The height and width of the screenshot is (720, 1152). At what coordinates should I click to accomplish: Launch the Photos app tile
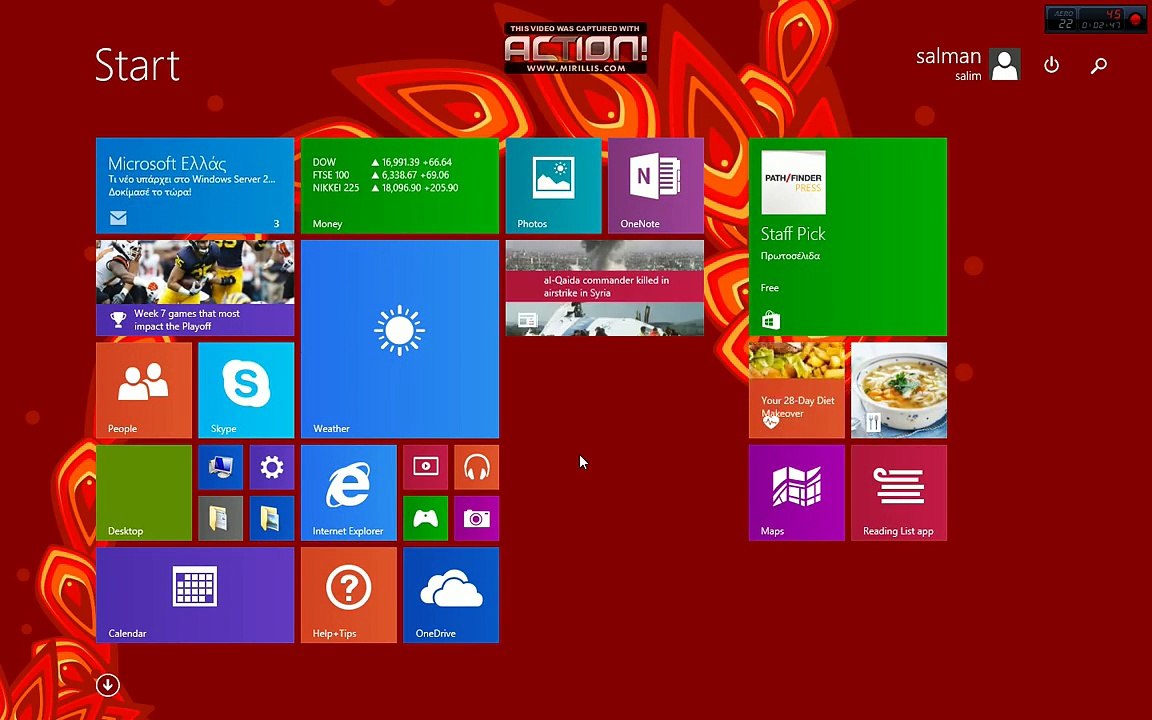(x=553, y=186)
